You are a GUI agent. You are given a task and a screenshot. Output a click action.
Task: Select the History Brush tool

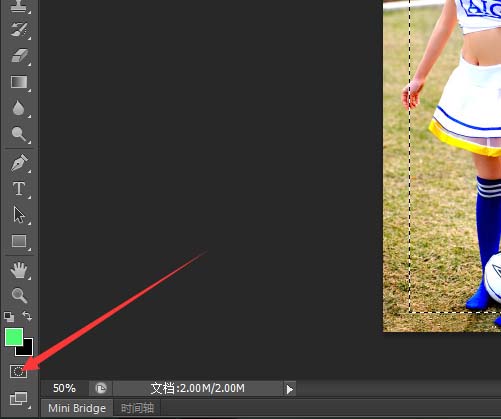click(x=19, y=30)
